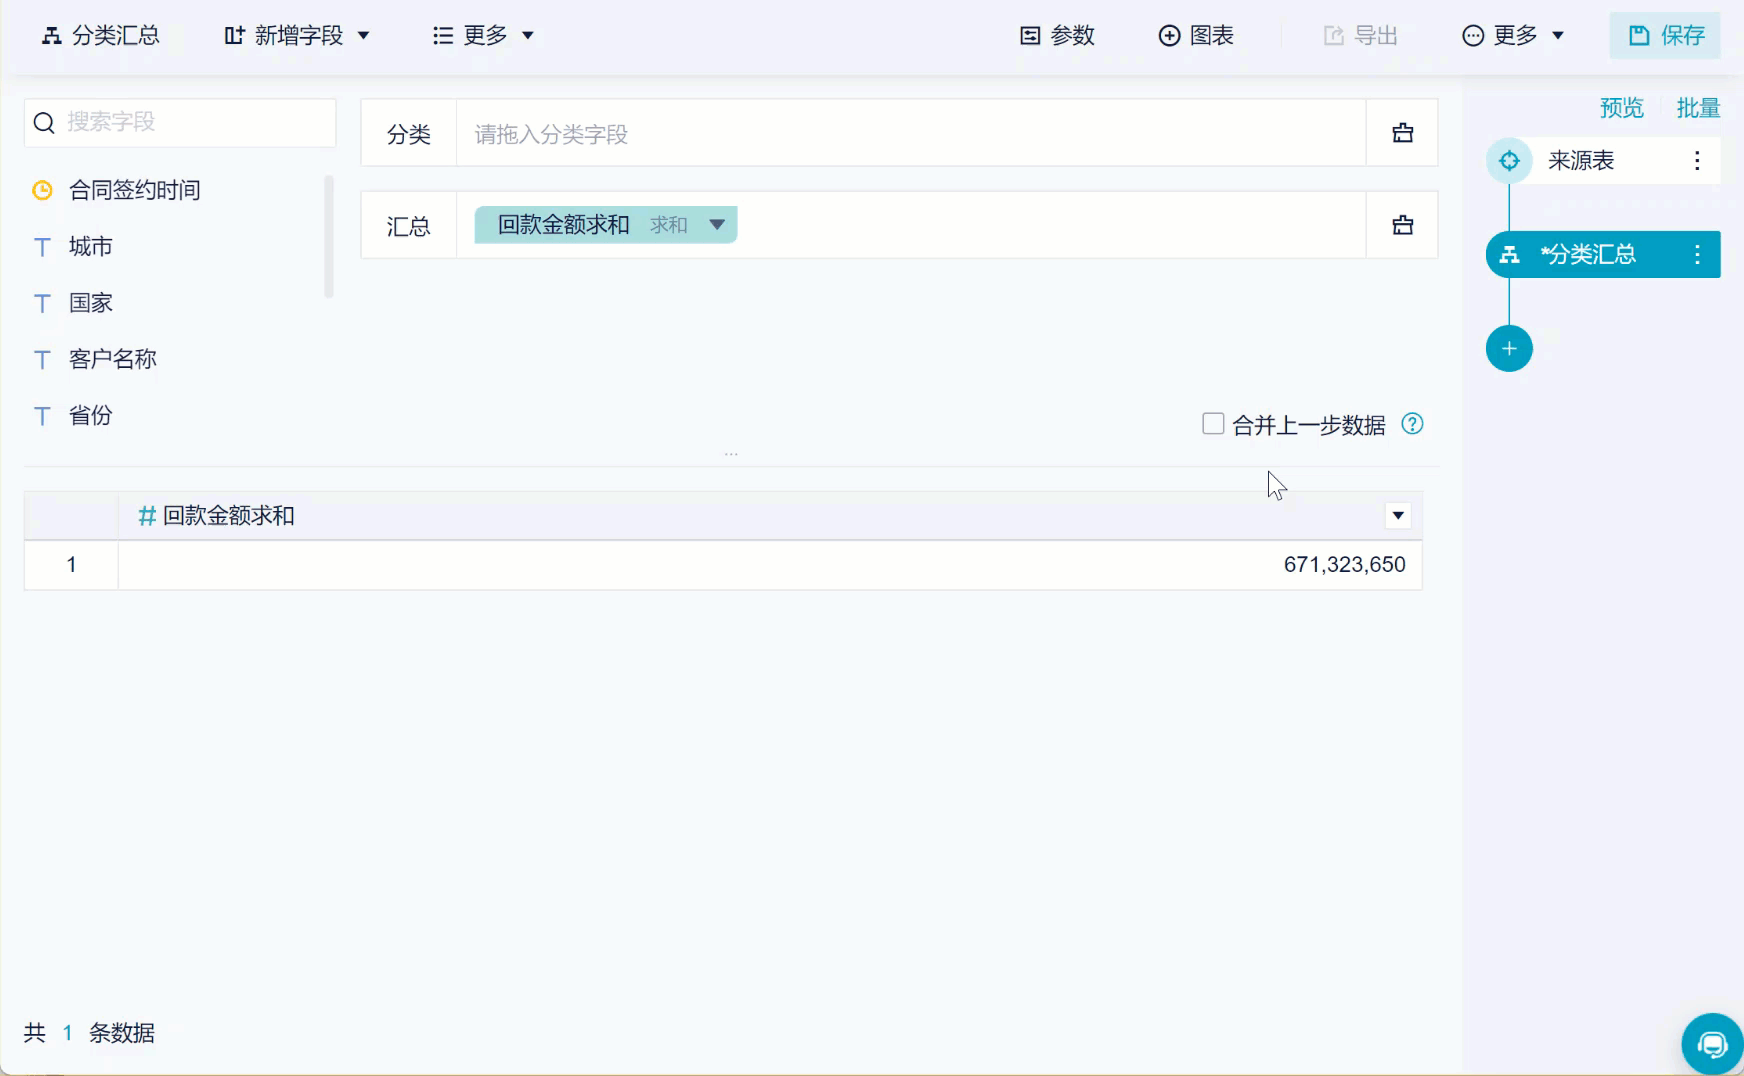This screenshot has width=1744, height=1076.
Task: Expand the 回款金额求和 column header dropdown
Action: click(x=1398, y=516)
